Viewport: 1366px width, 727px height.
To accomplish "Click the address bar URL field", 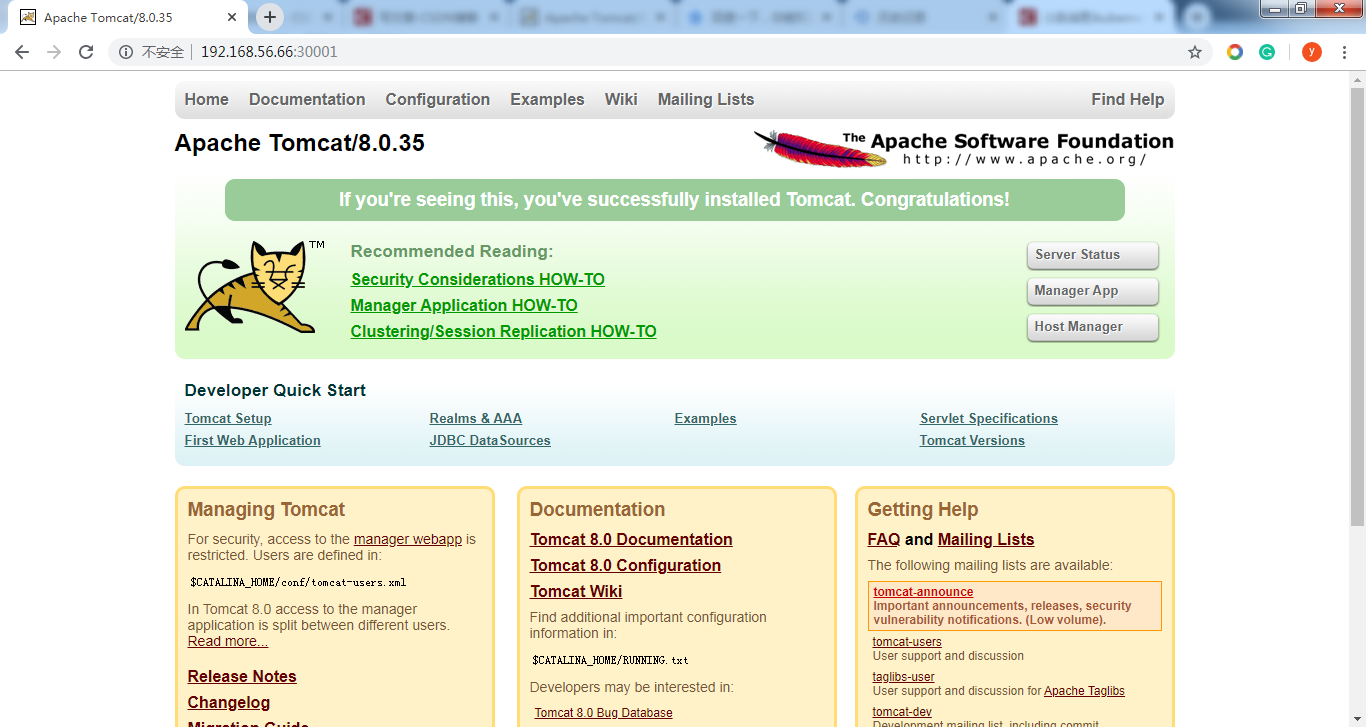I will click(x=660, y=52).
